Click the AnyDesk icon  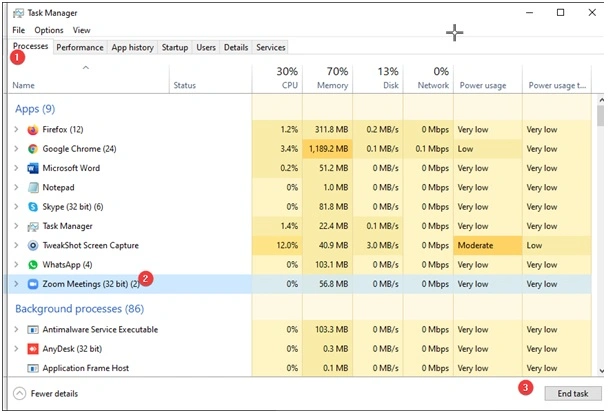33,349
